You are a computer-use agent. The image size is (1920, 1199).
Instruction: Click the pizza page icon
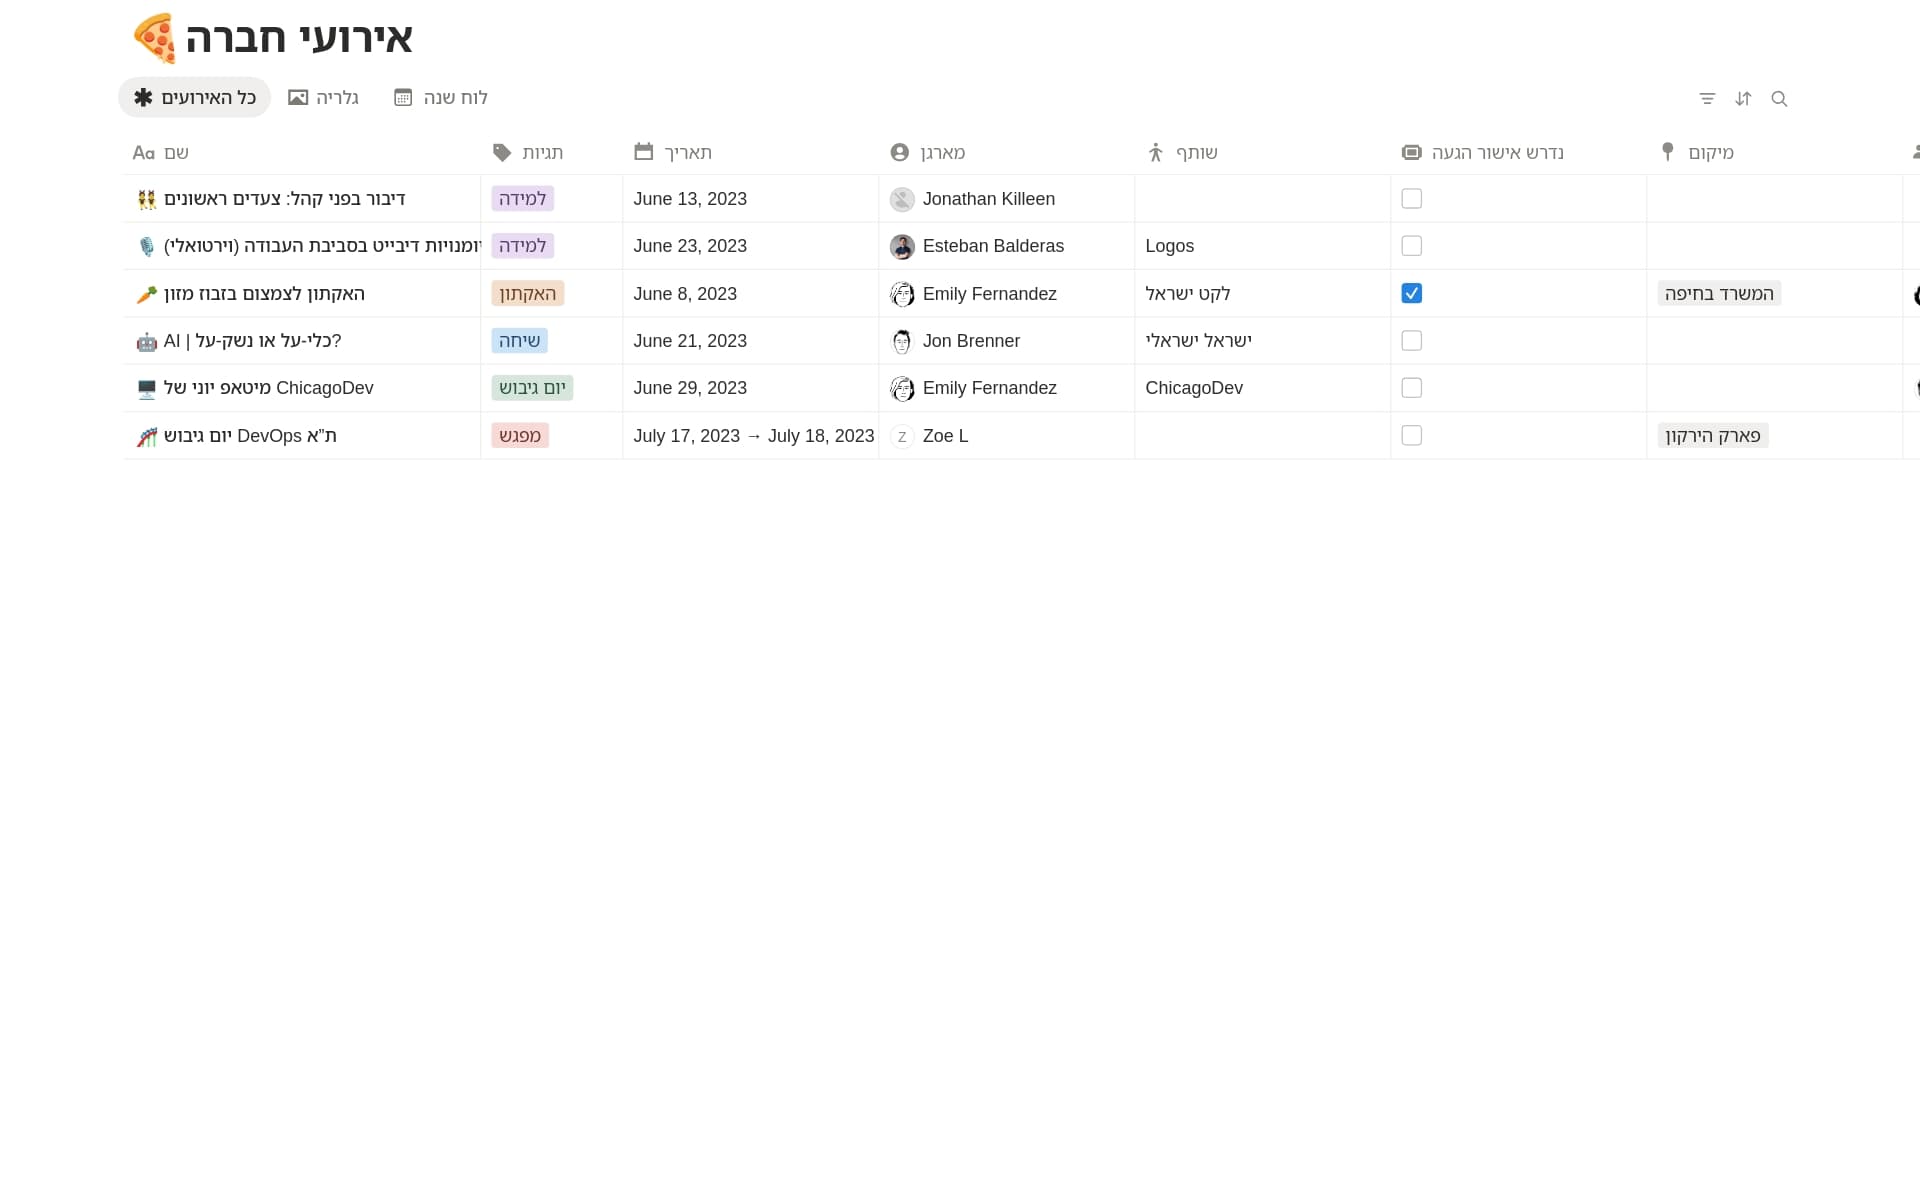click(155, 38)
